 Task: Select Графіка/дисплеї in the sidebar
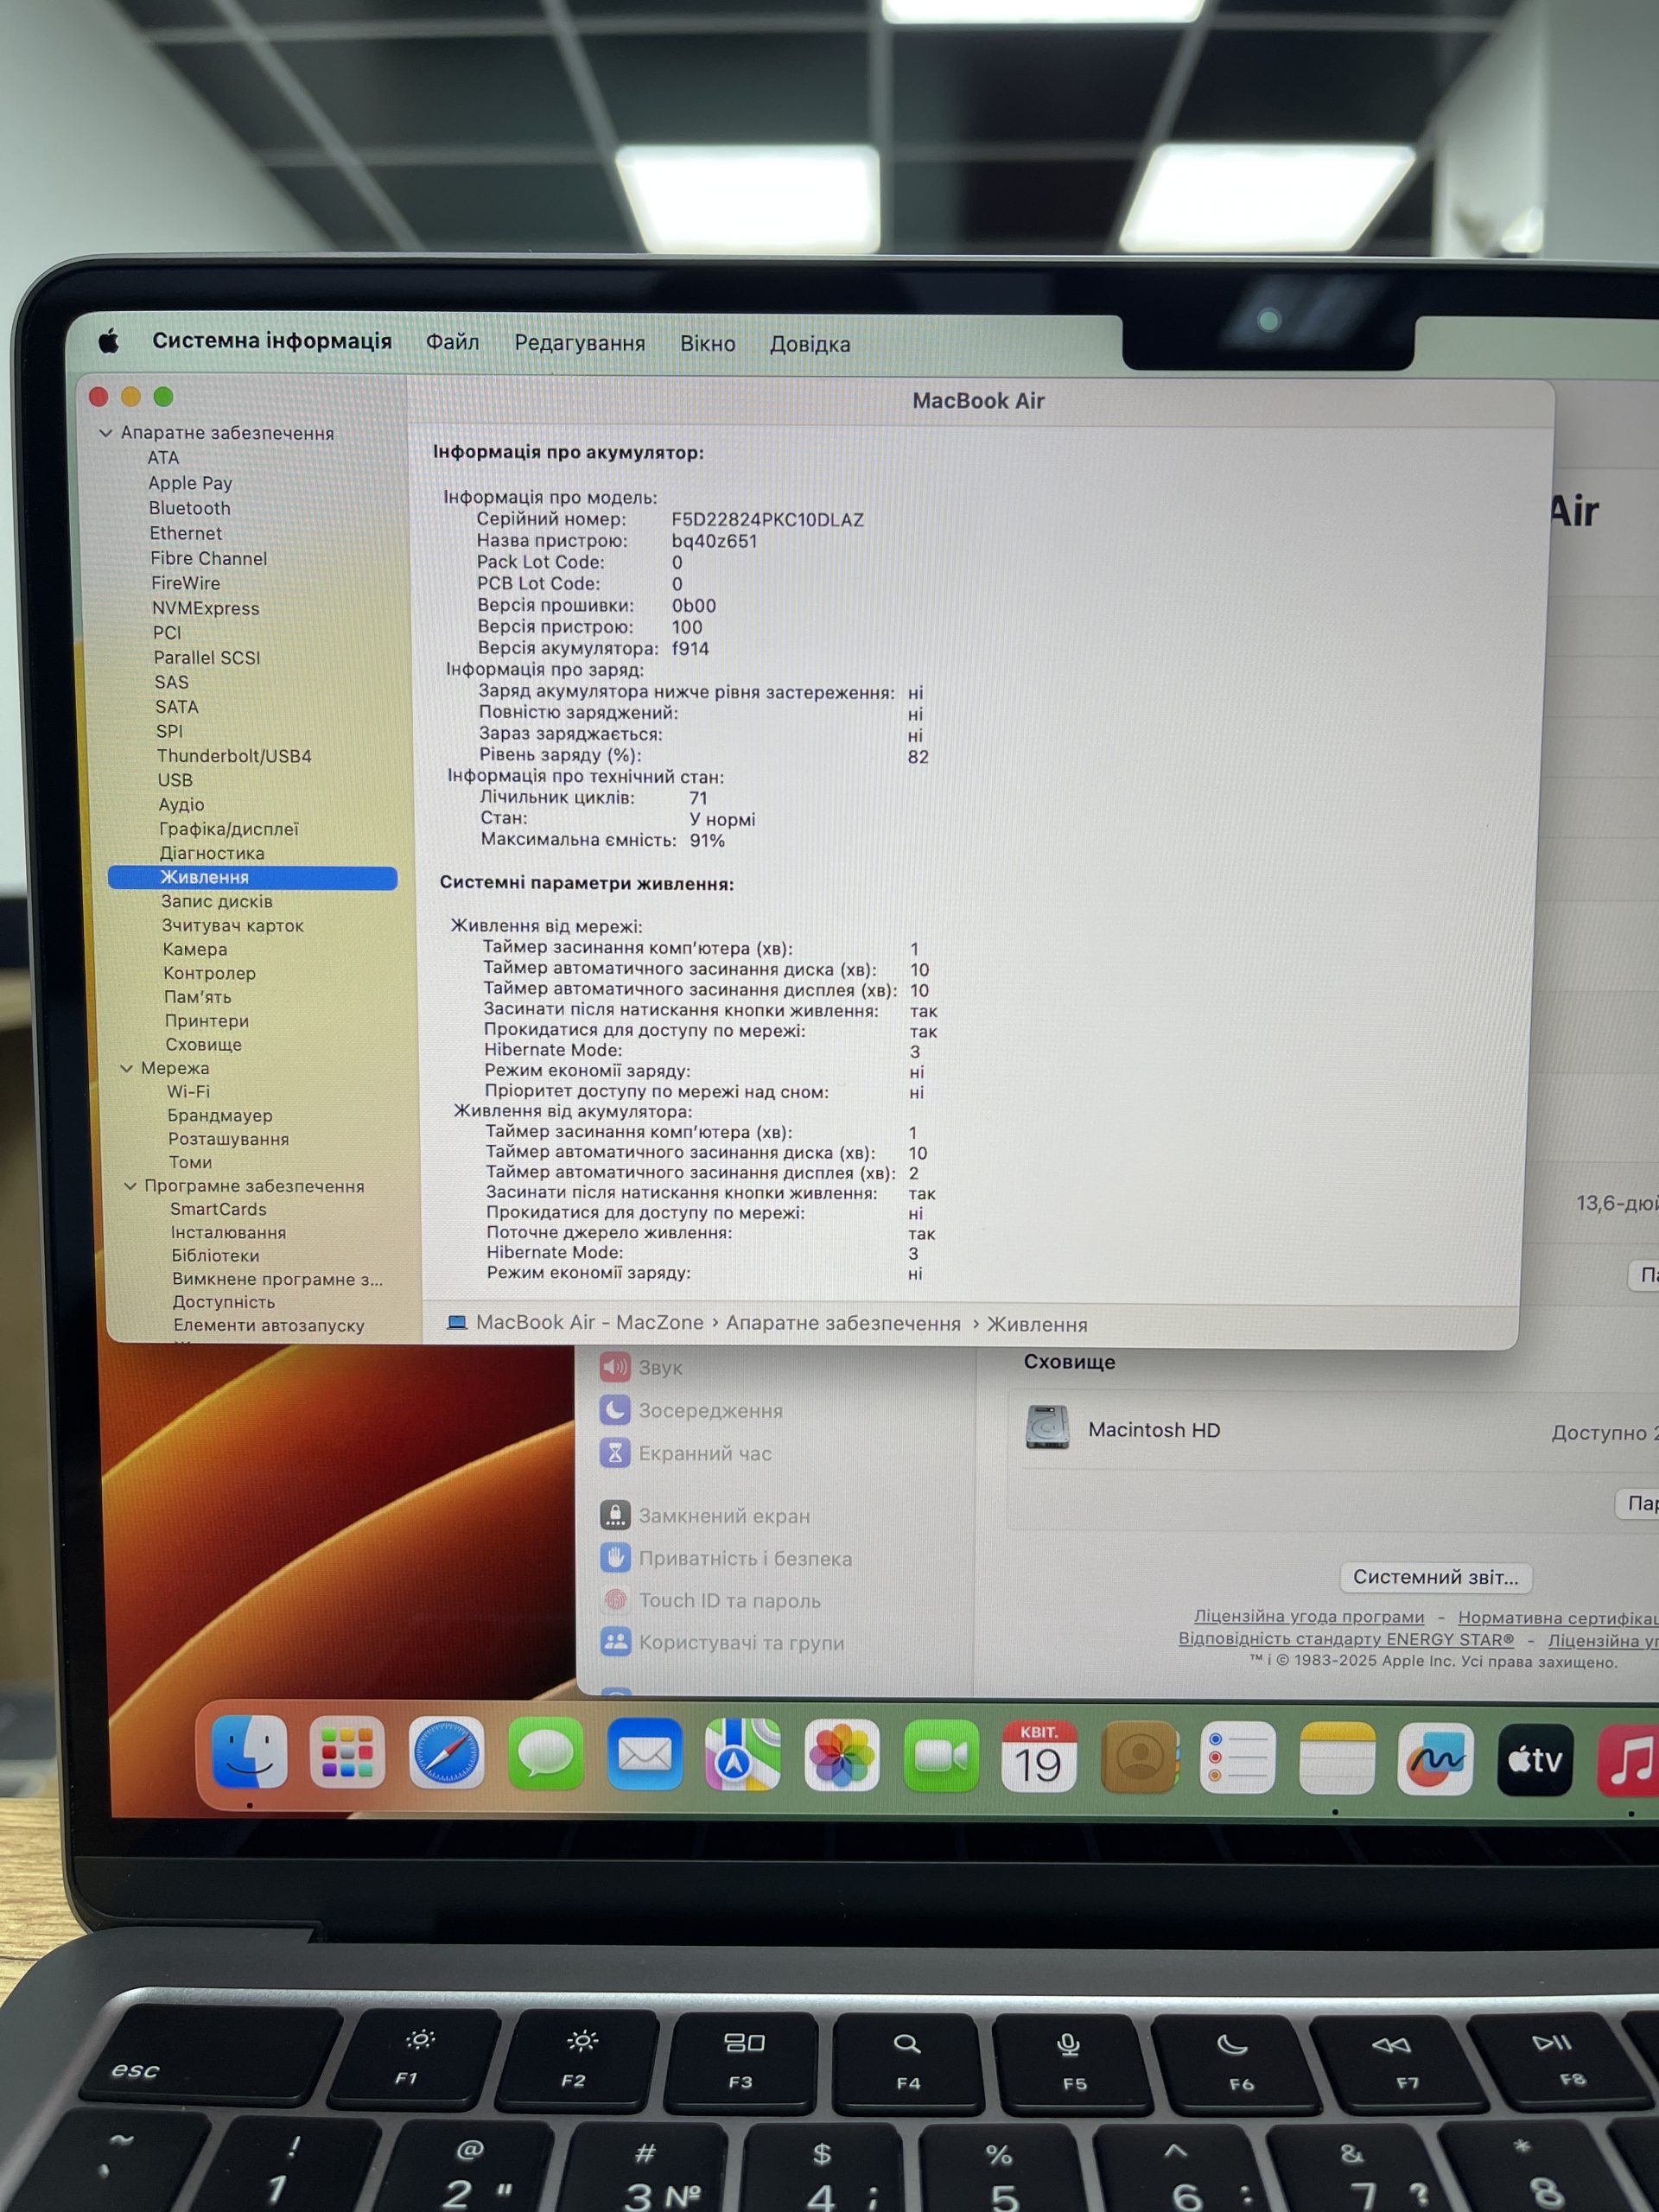pos(229,829)
